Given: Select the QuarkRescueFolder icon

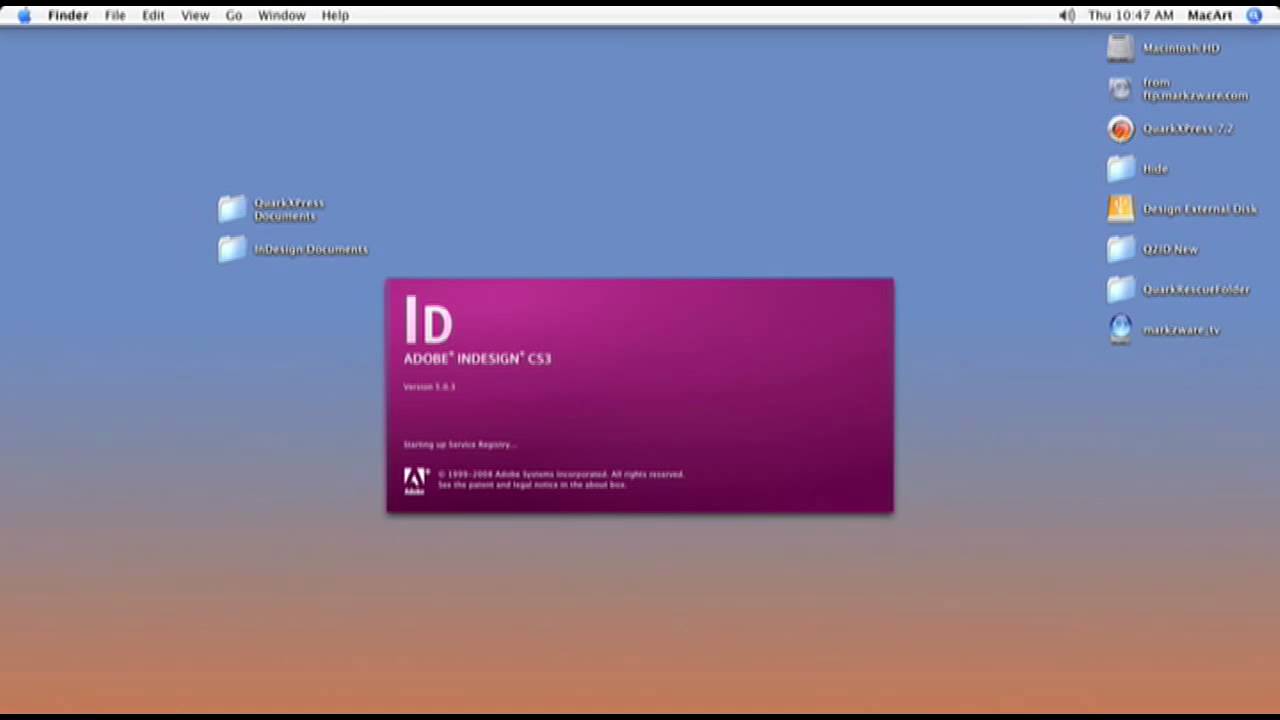Looking at the screenshot, I should pyautogui.click(x=1121, y=289).
